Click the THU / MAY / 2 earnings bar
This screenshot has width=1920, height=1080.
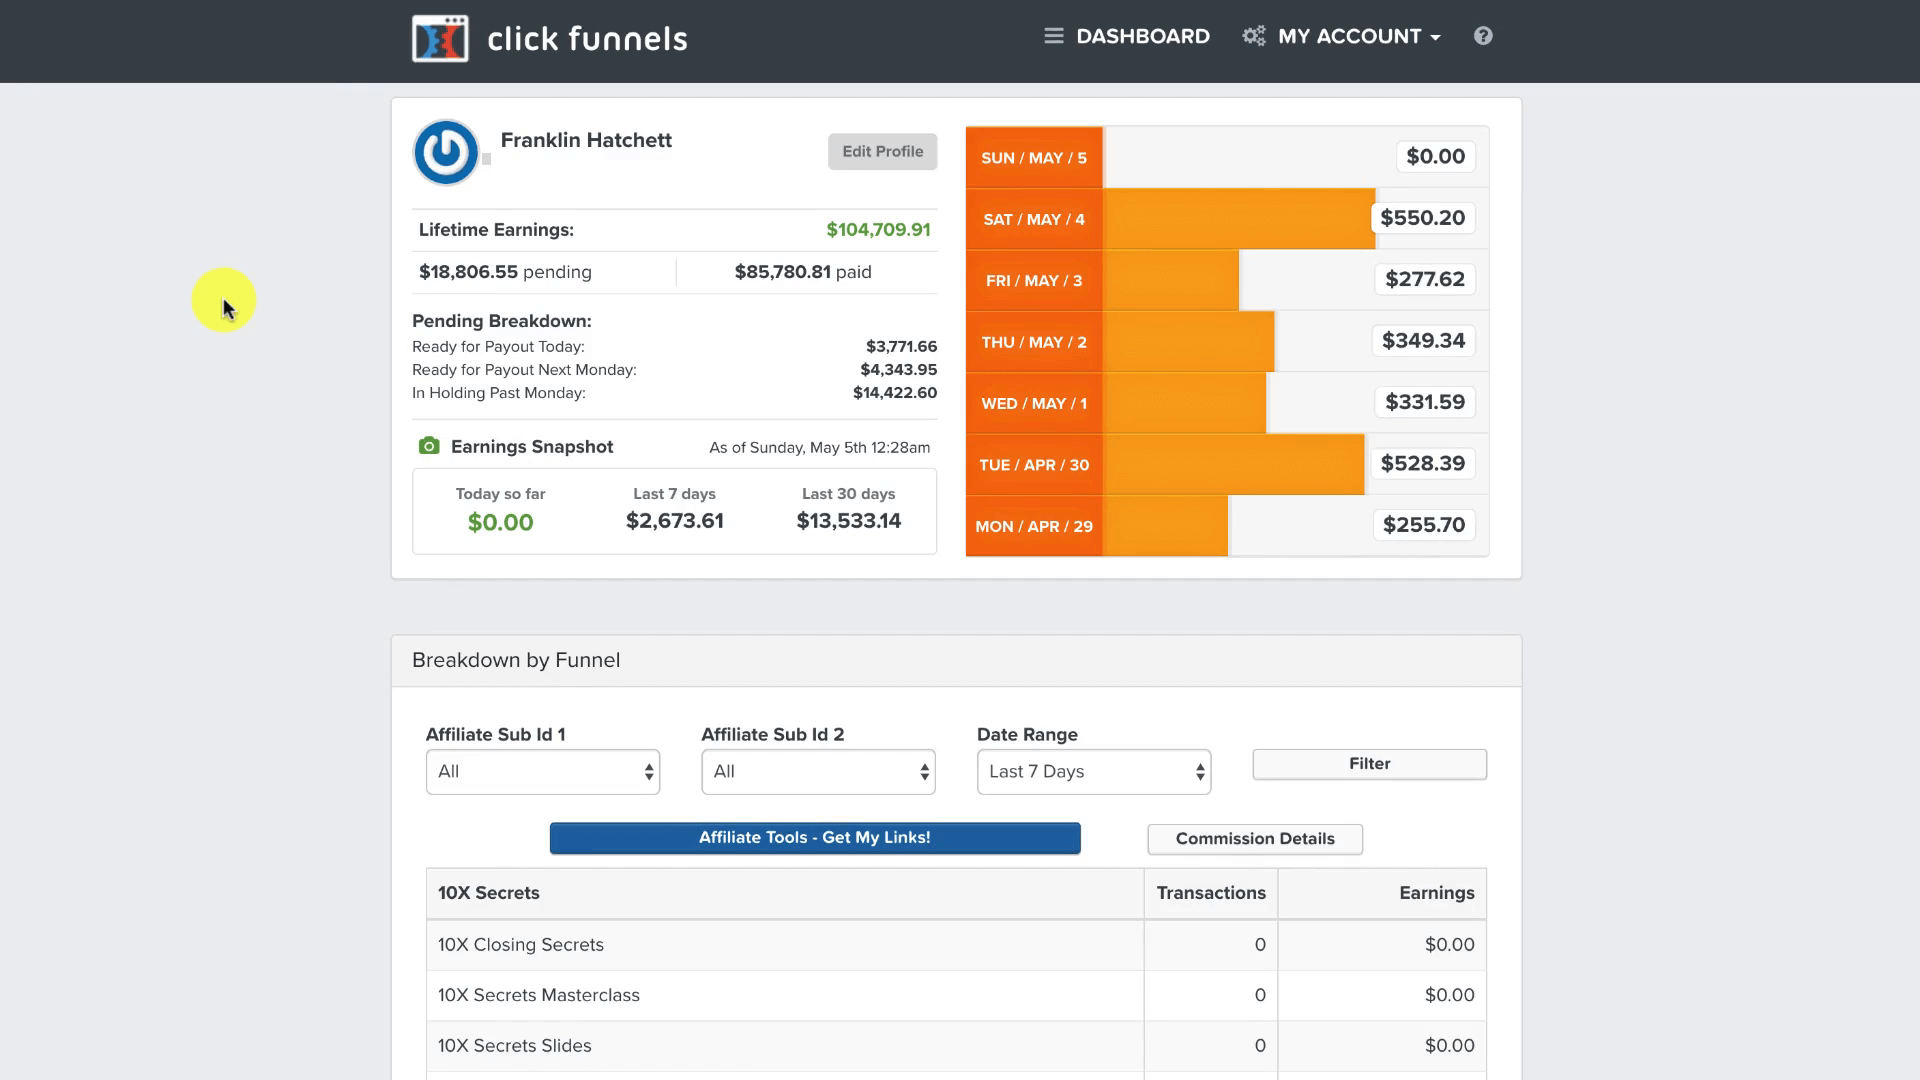1189,342
